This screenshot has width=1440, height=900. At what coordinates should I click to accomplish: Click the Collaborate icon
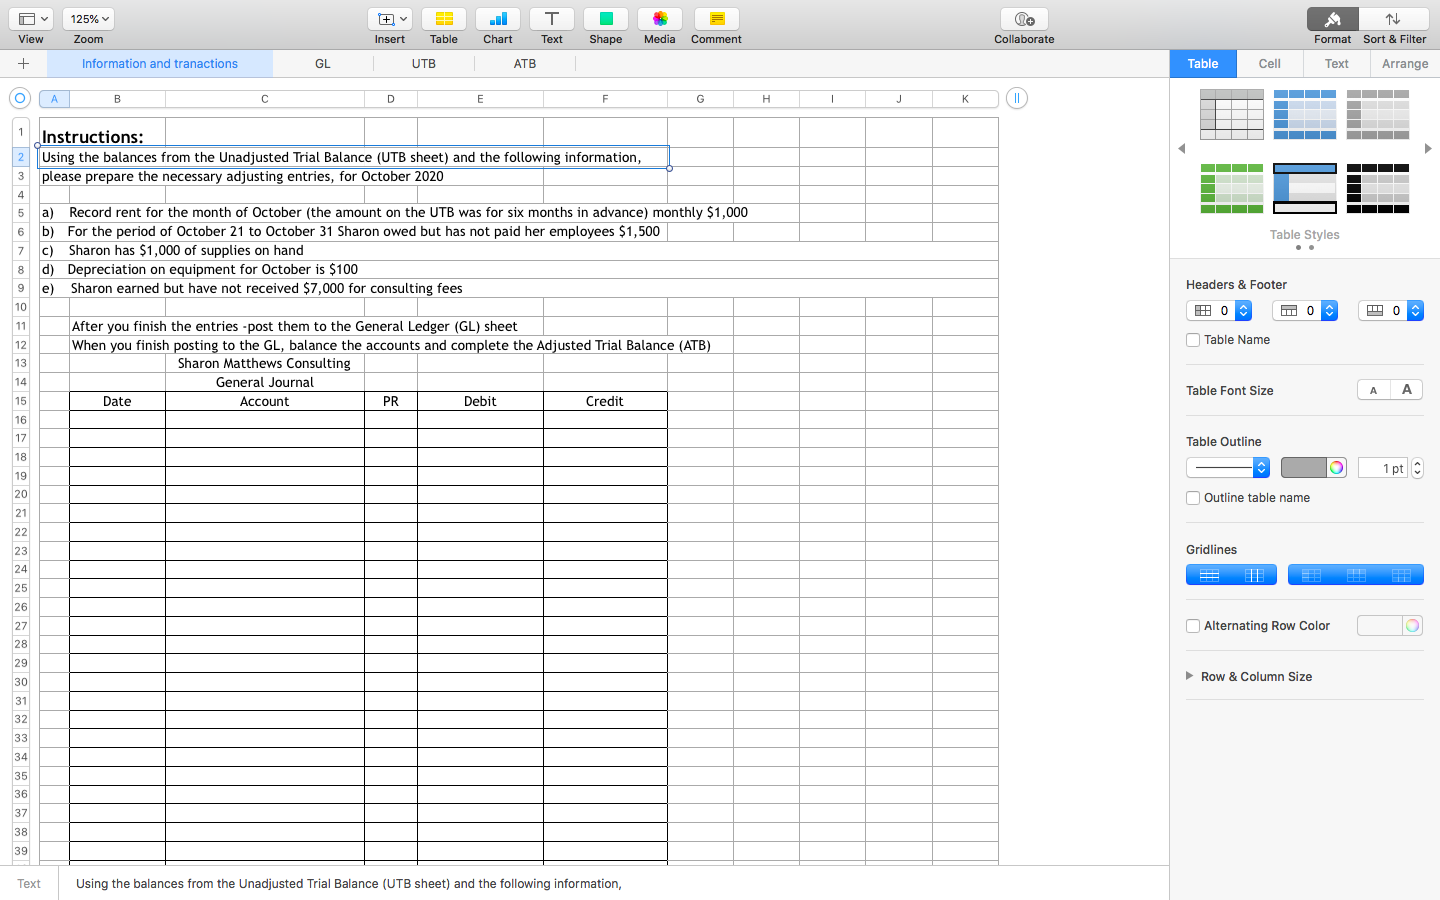tap(1024, 18)
